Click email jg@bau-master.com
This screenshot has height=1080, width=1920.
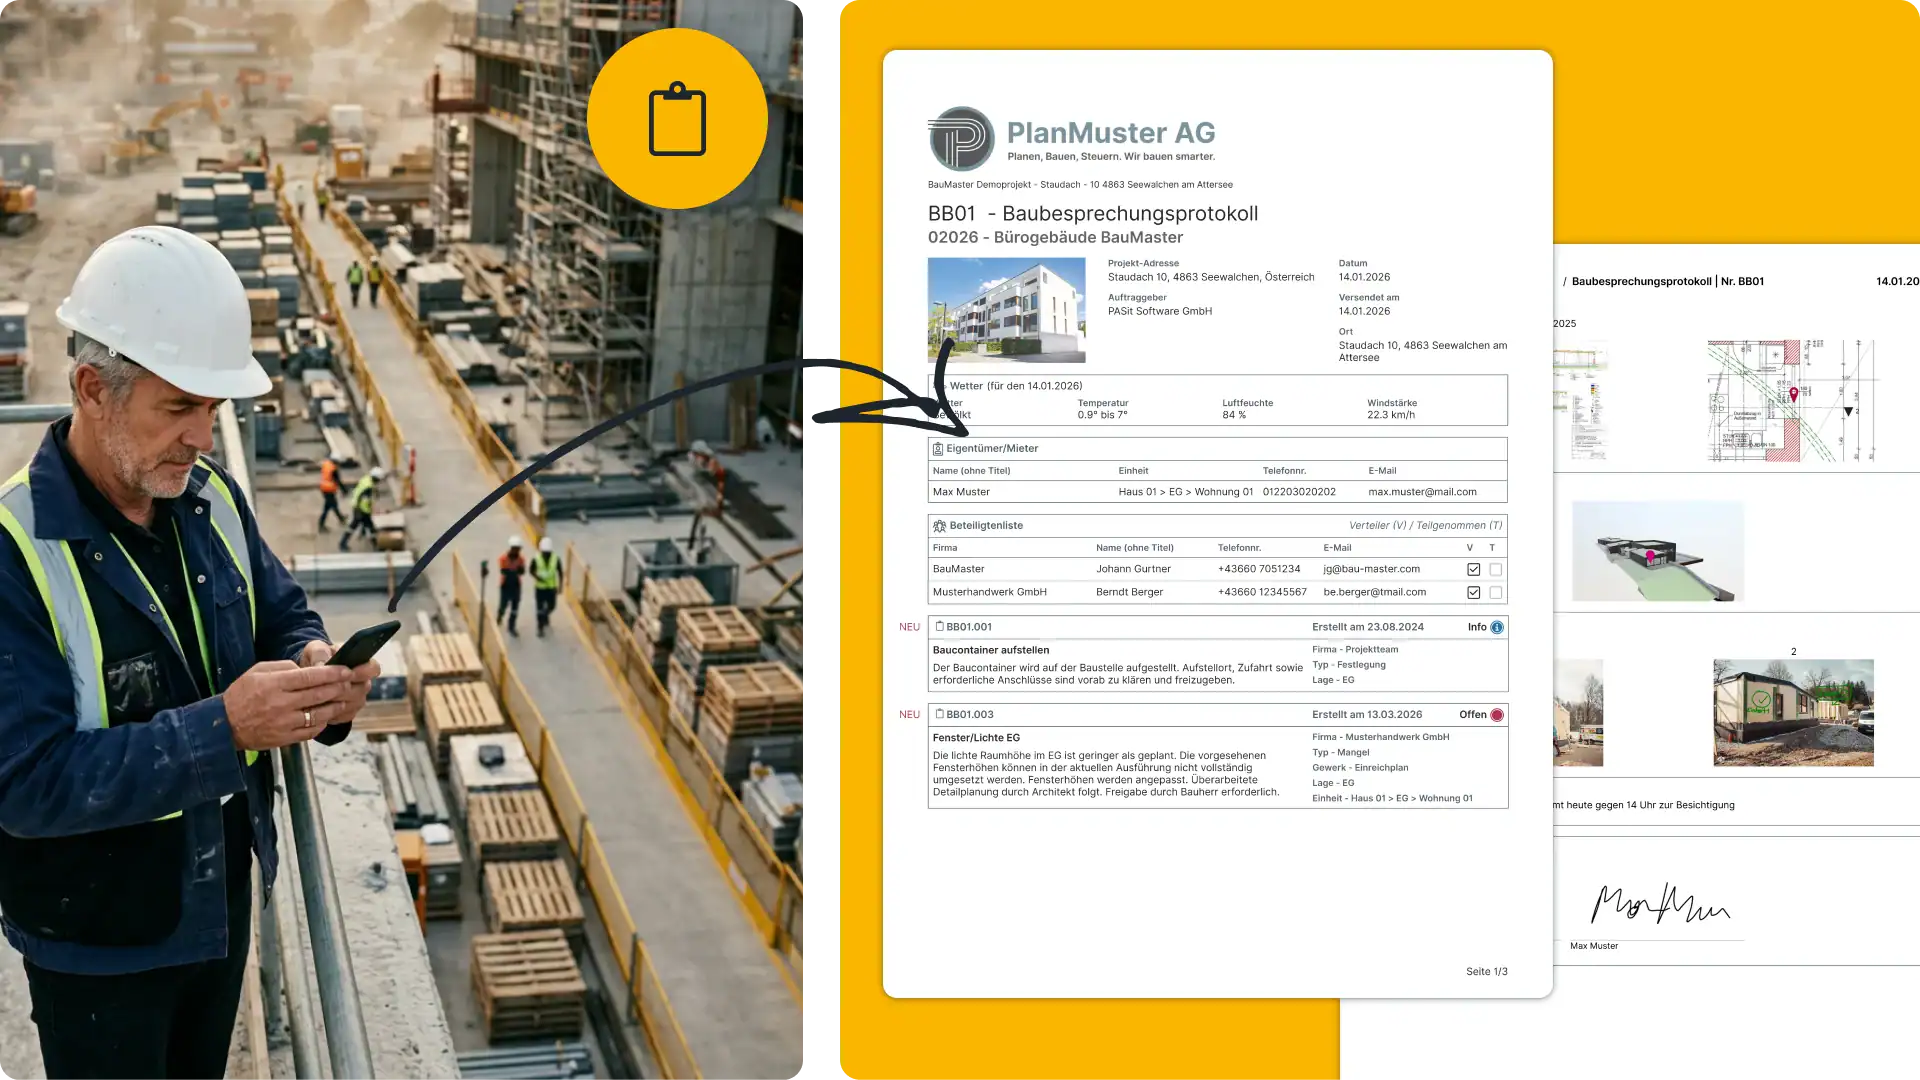[x=1371, y=569]
